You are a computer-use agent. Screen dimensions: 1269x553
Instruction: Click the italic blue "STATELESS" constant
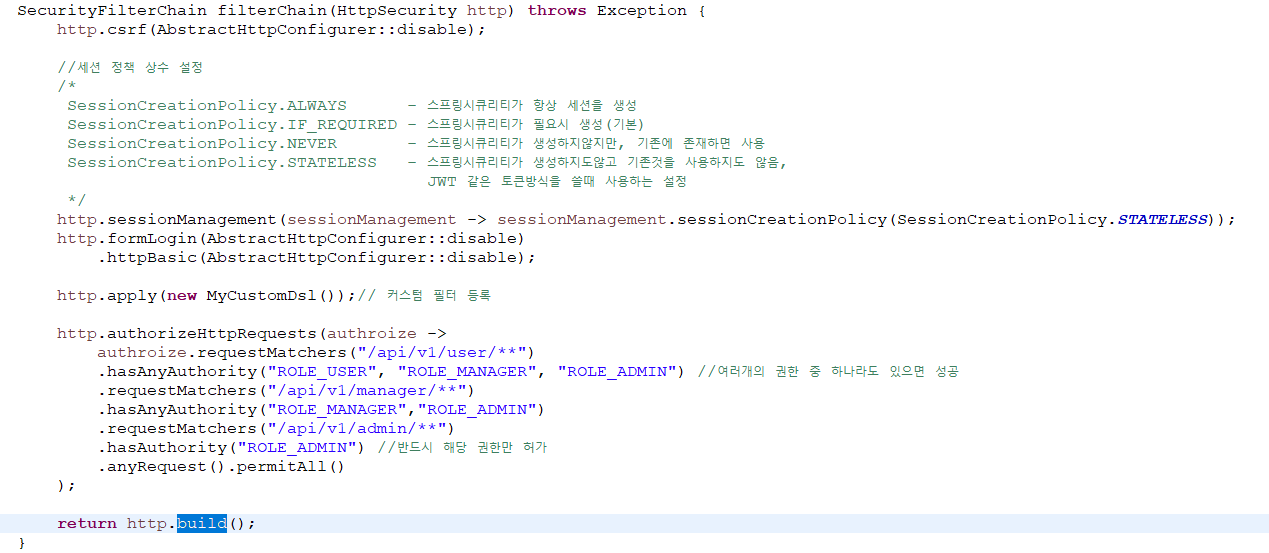(x=1162, y=219)
